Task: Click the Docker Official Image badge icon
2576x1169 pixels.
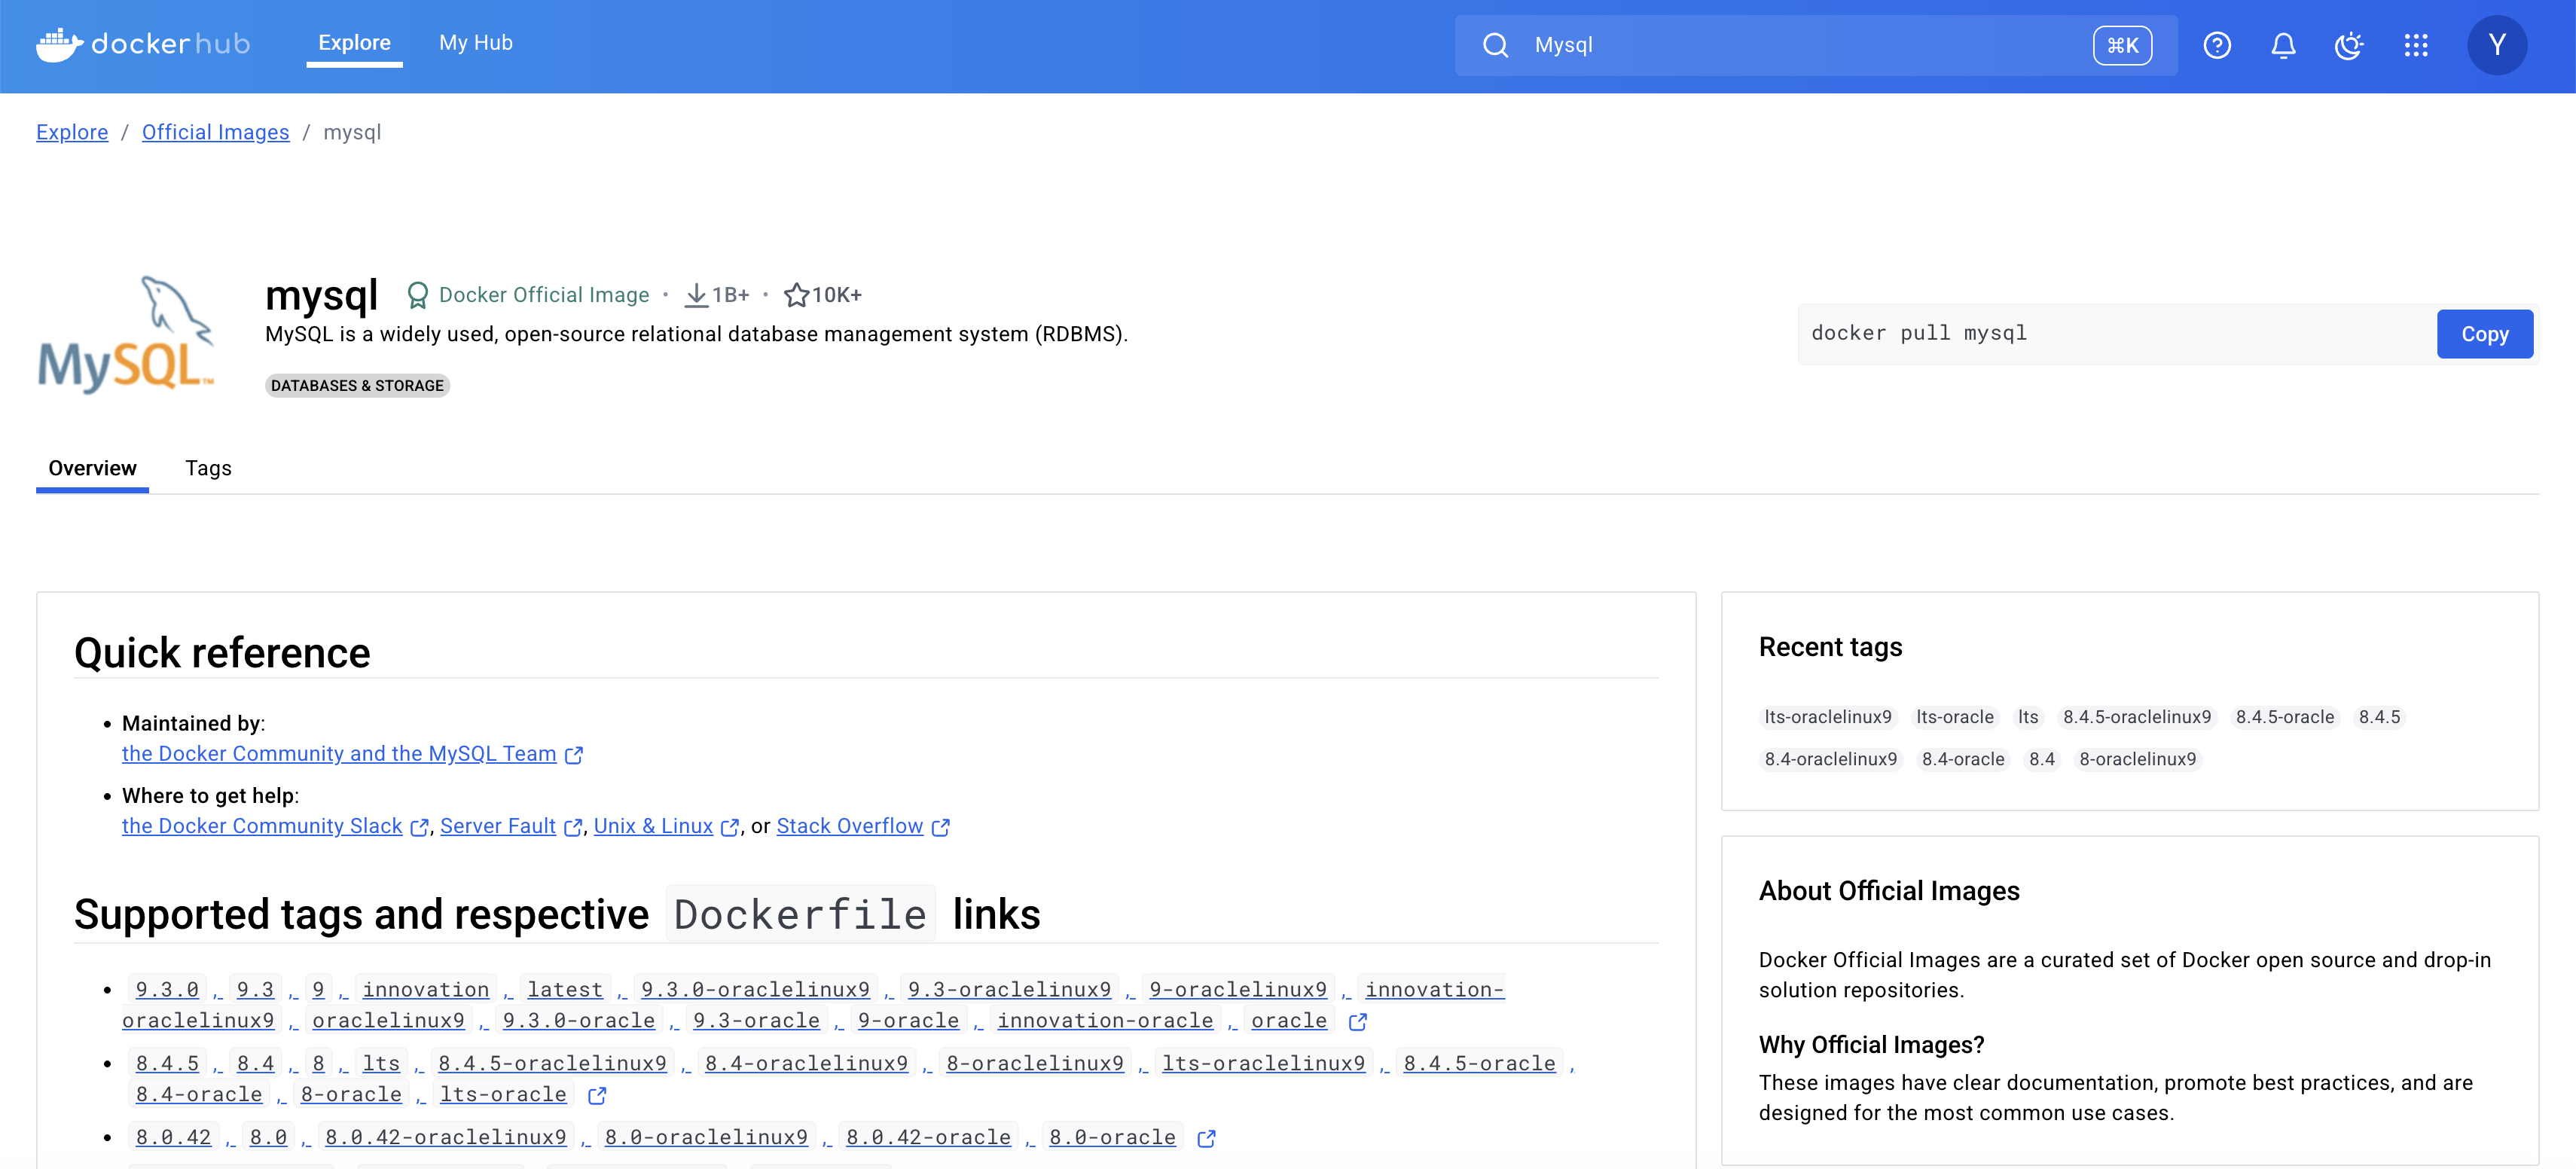Action: point(418,295)
